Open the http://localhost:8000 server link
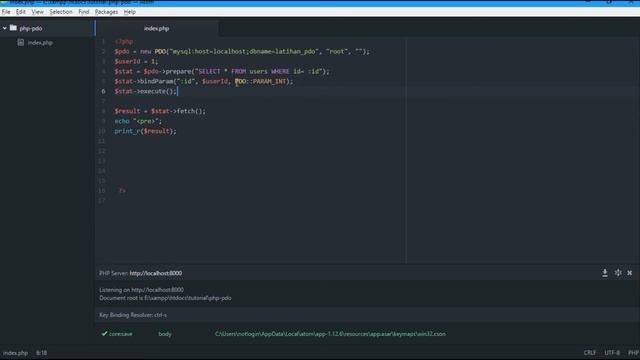 point(156,273)
